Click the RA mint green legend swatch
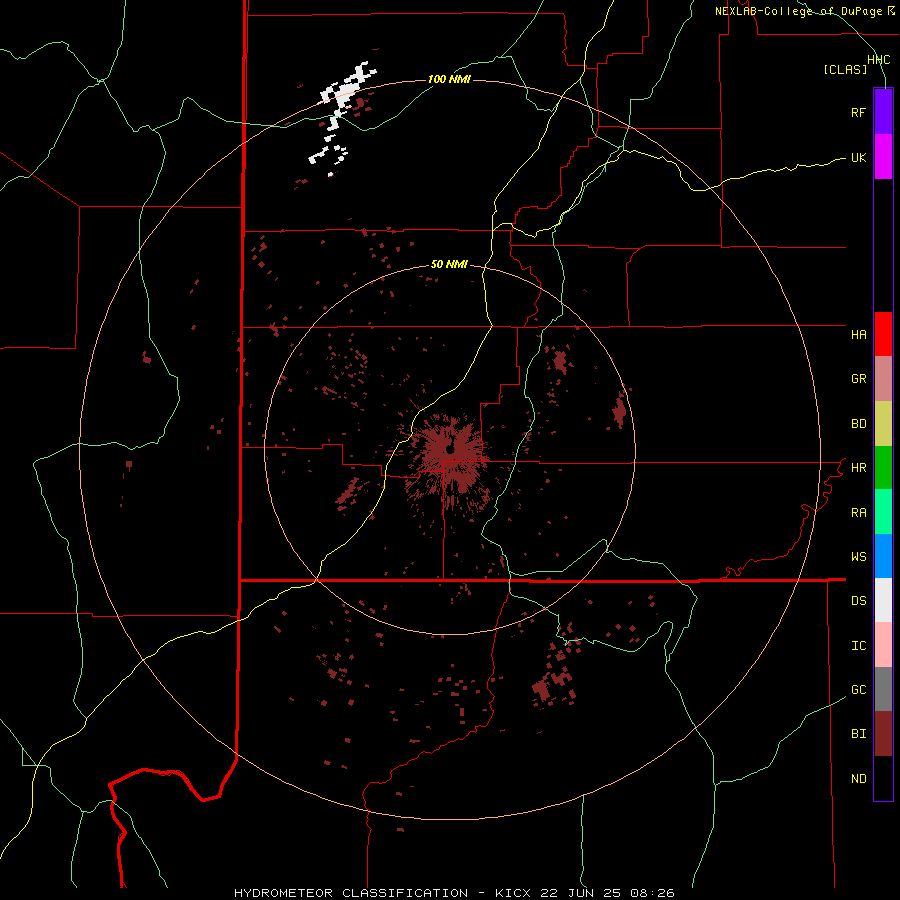 (883, 512)
